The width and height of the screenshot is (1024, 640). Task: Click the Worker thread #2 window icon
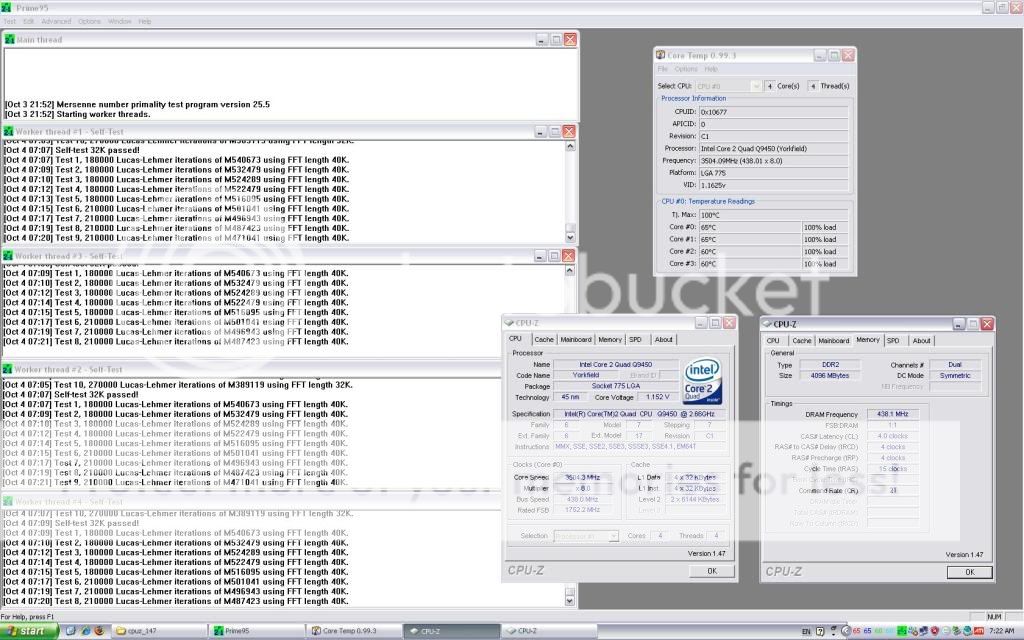click(x=10, y=370)
